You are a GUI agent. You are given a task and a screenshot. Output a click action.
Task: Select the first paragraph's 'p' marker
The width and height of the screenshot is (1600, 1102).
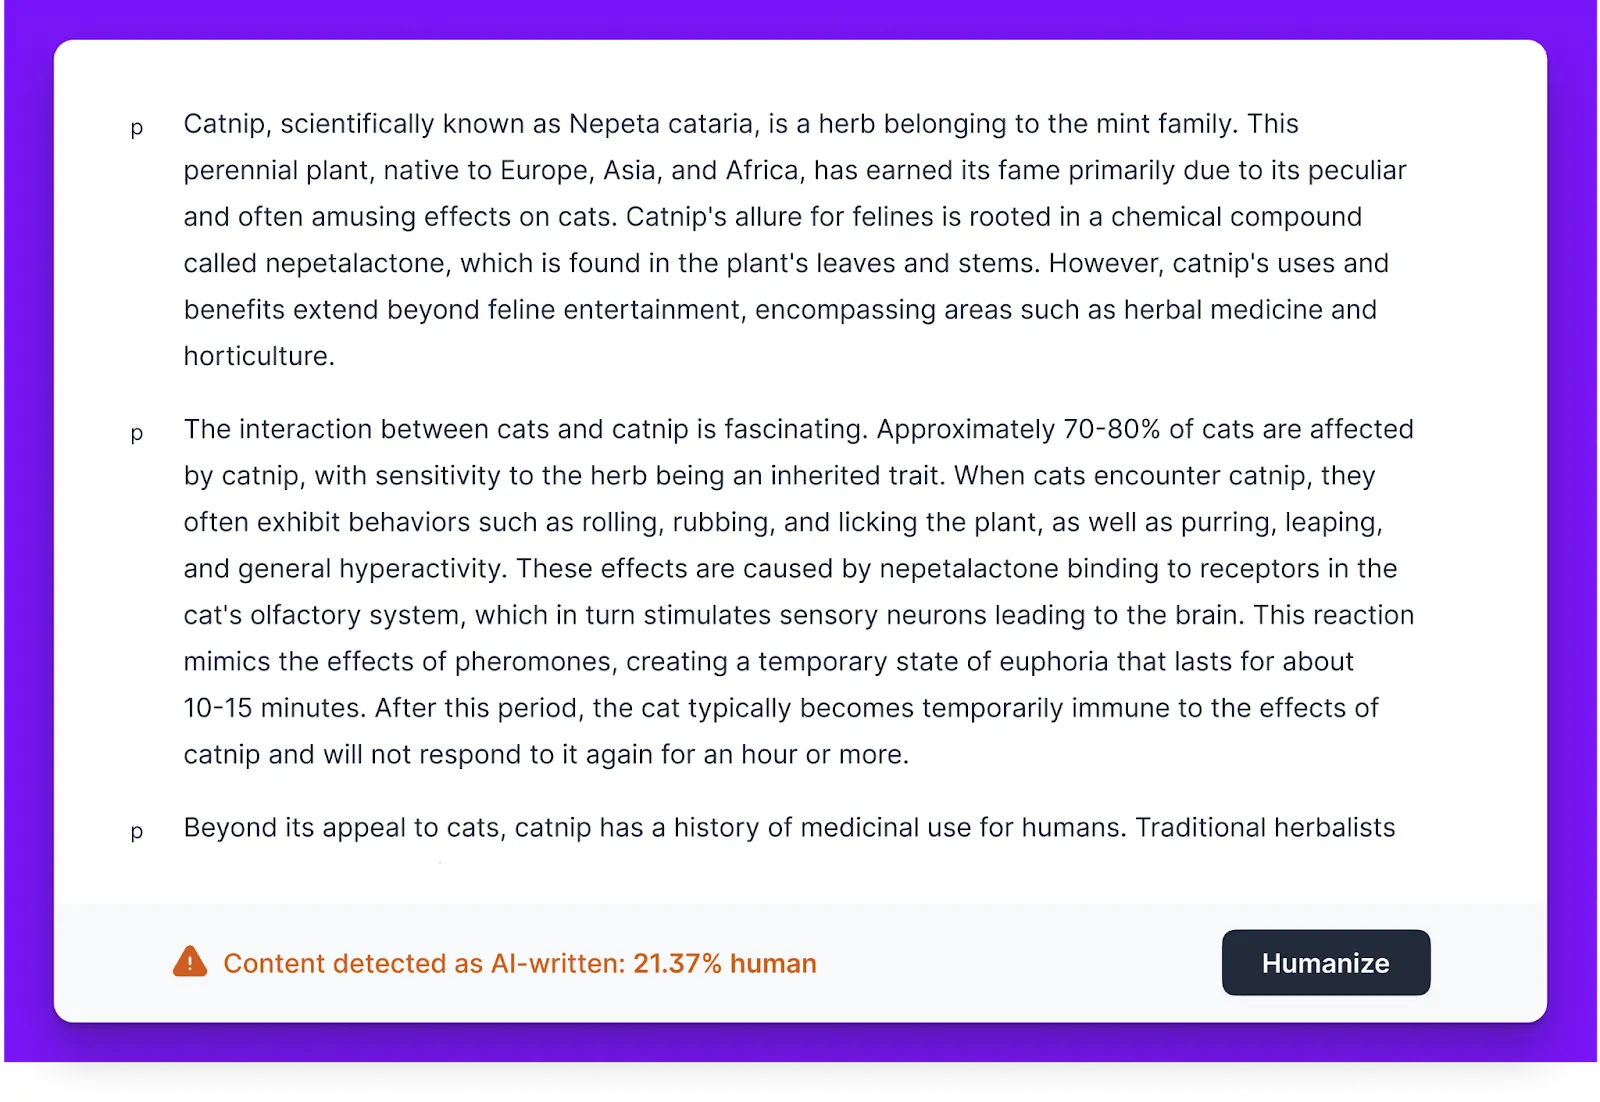click(137, 128)
